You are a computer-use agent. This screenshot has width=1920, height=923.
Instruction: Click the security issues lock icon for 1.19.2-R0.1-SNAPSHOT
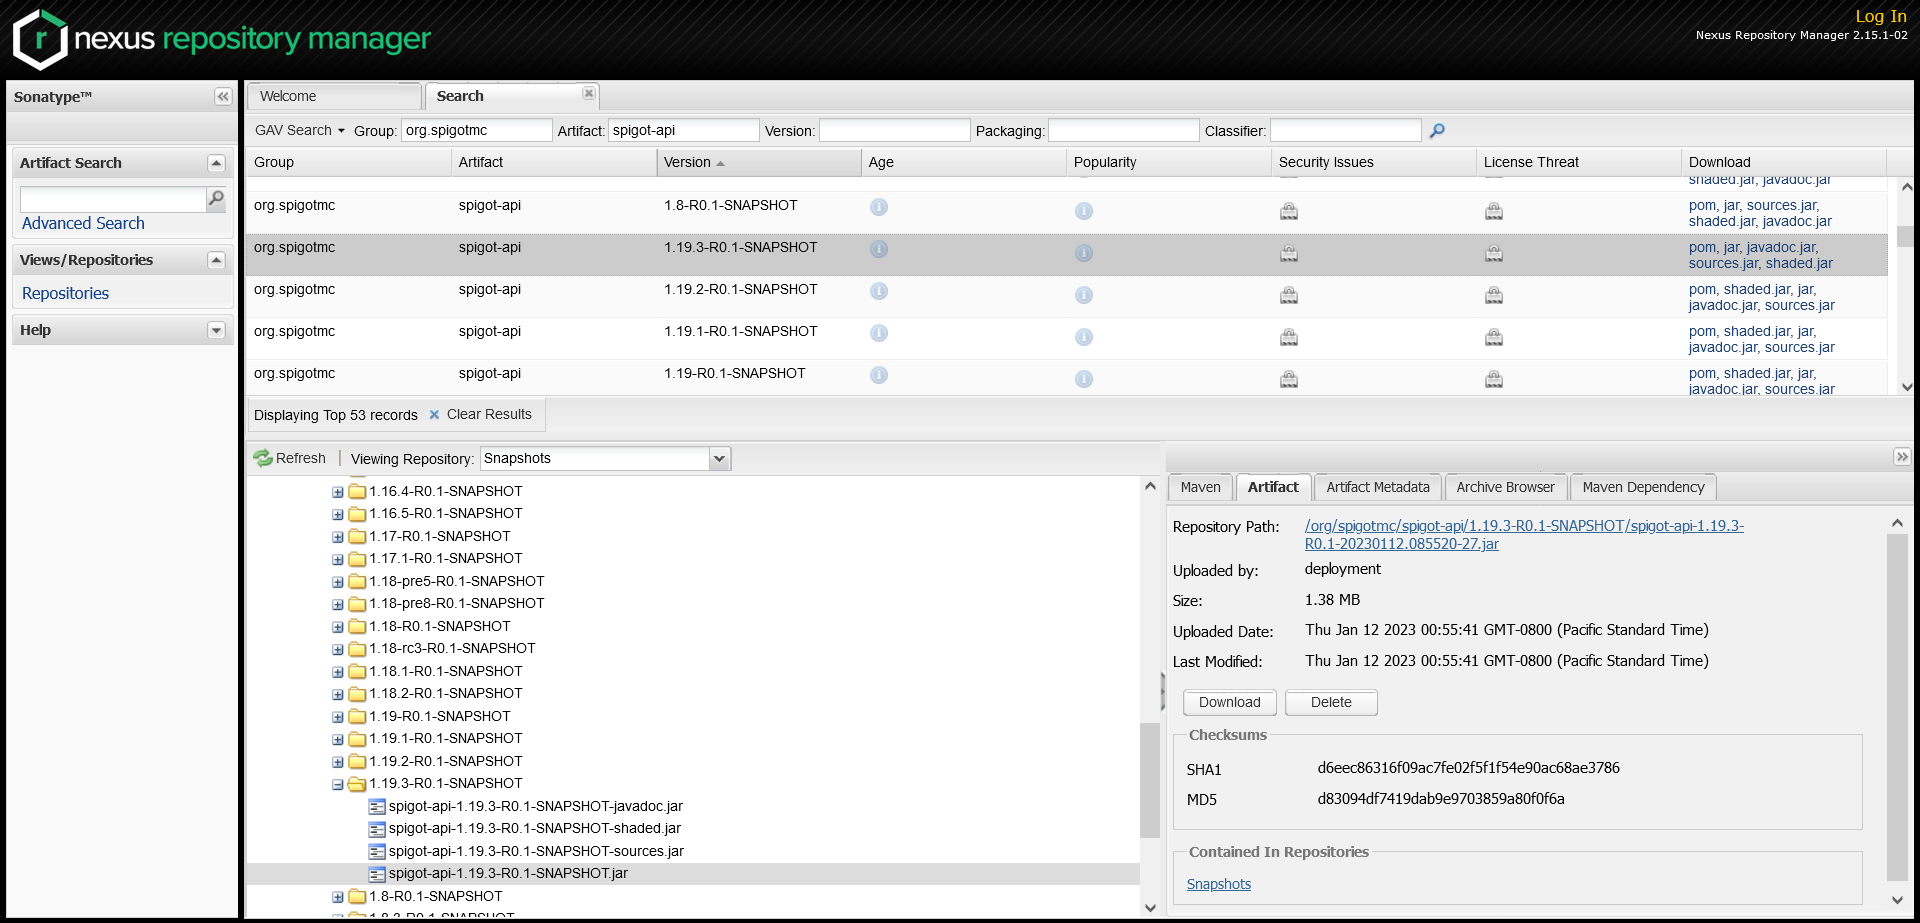coord(1288,295)
